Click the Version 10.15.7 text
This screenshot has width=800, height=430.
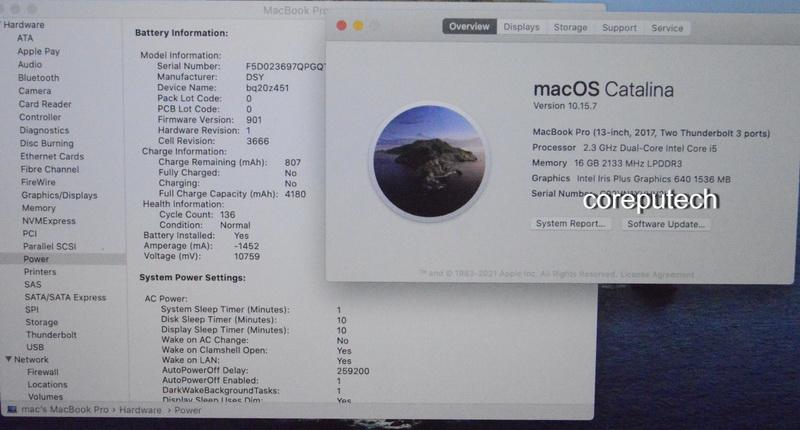point(565,106)
